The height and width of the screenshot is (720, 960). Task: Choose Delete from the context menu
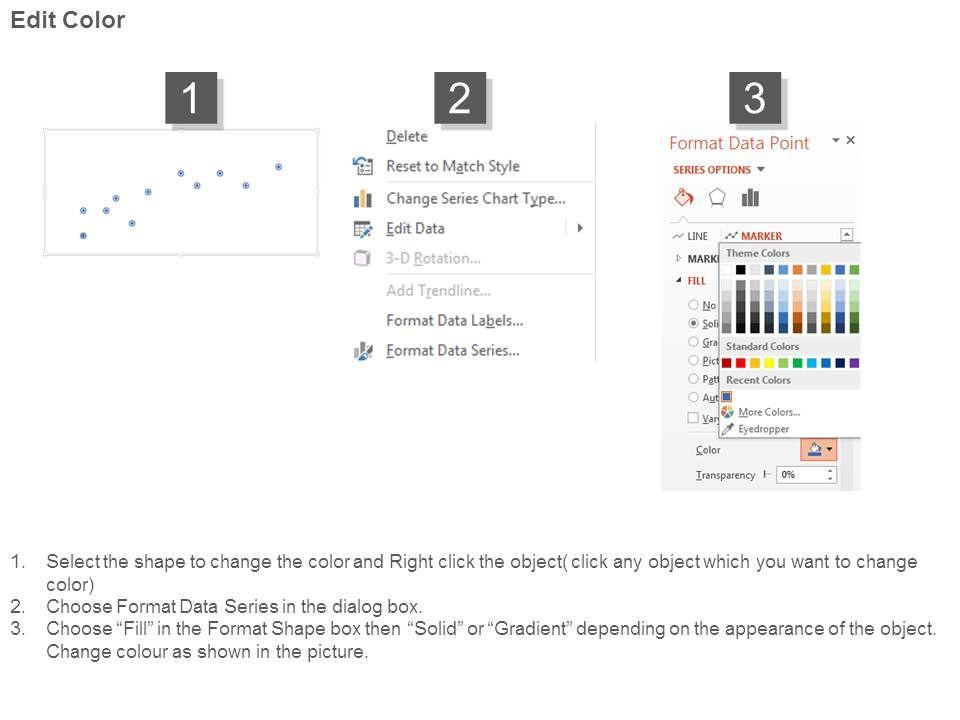(407, 137)
